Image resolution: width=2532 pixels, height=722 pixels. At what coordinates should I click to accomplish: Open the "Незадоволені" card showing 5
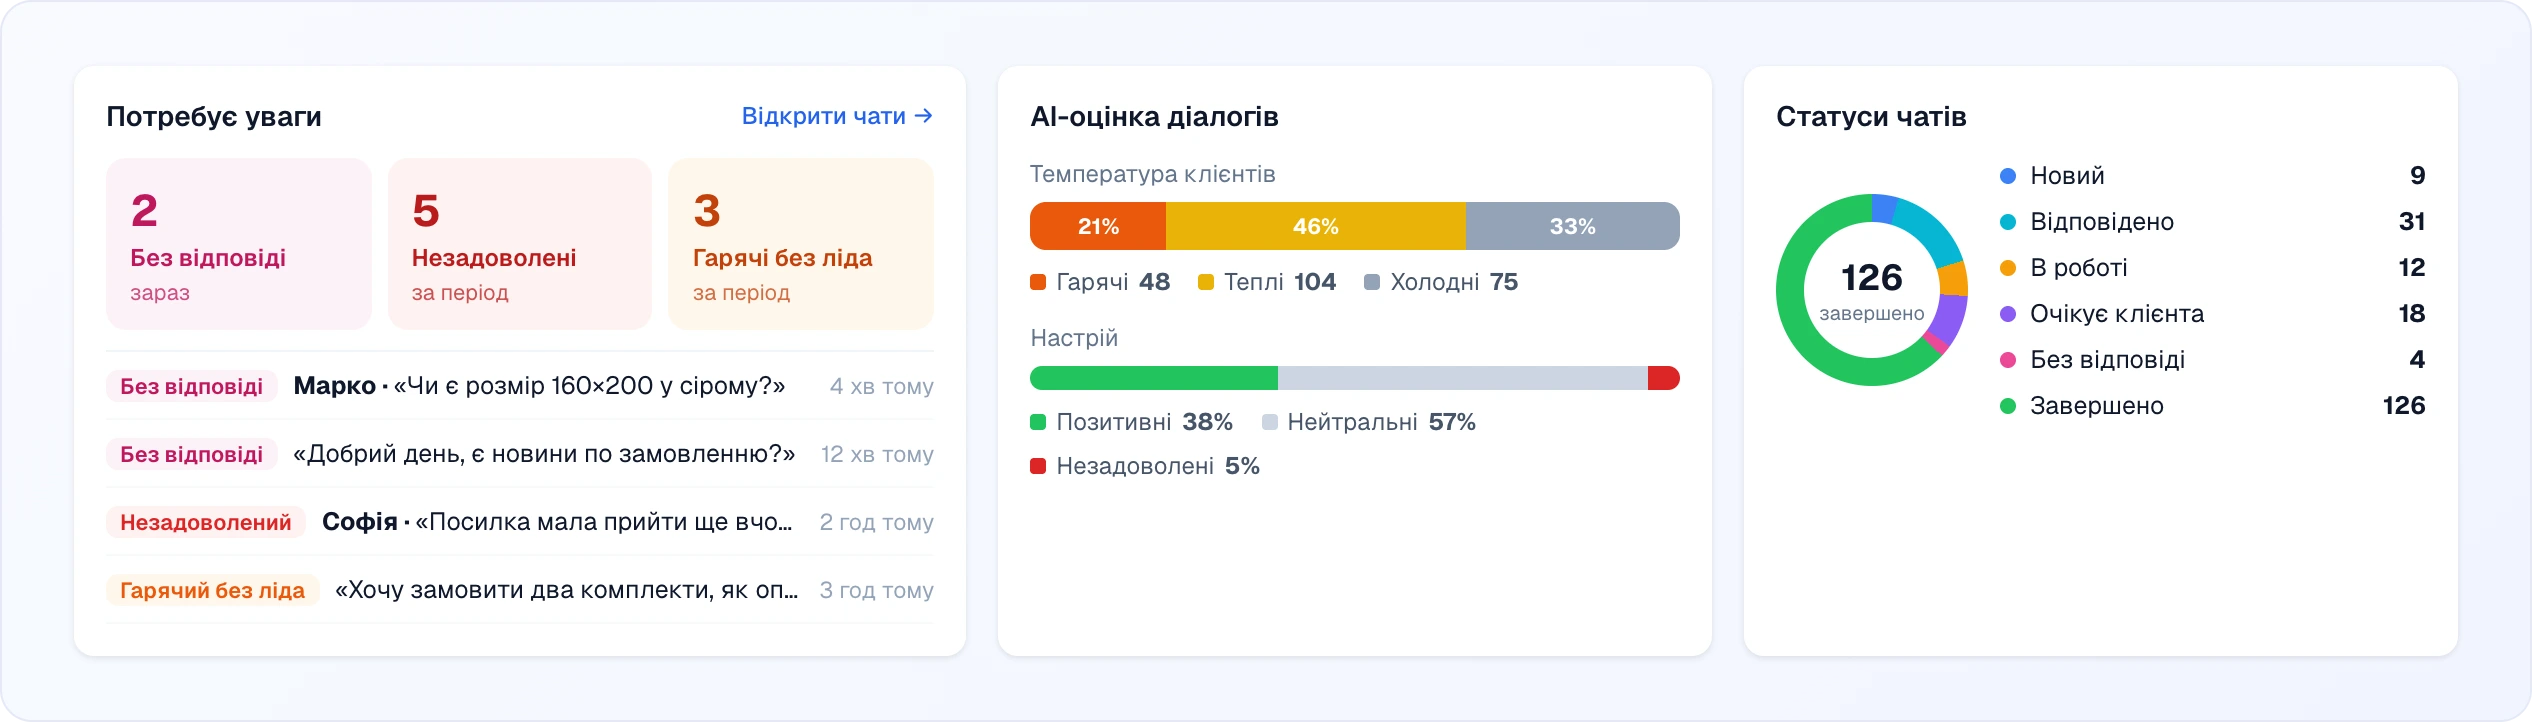(x=520, y=244)
